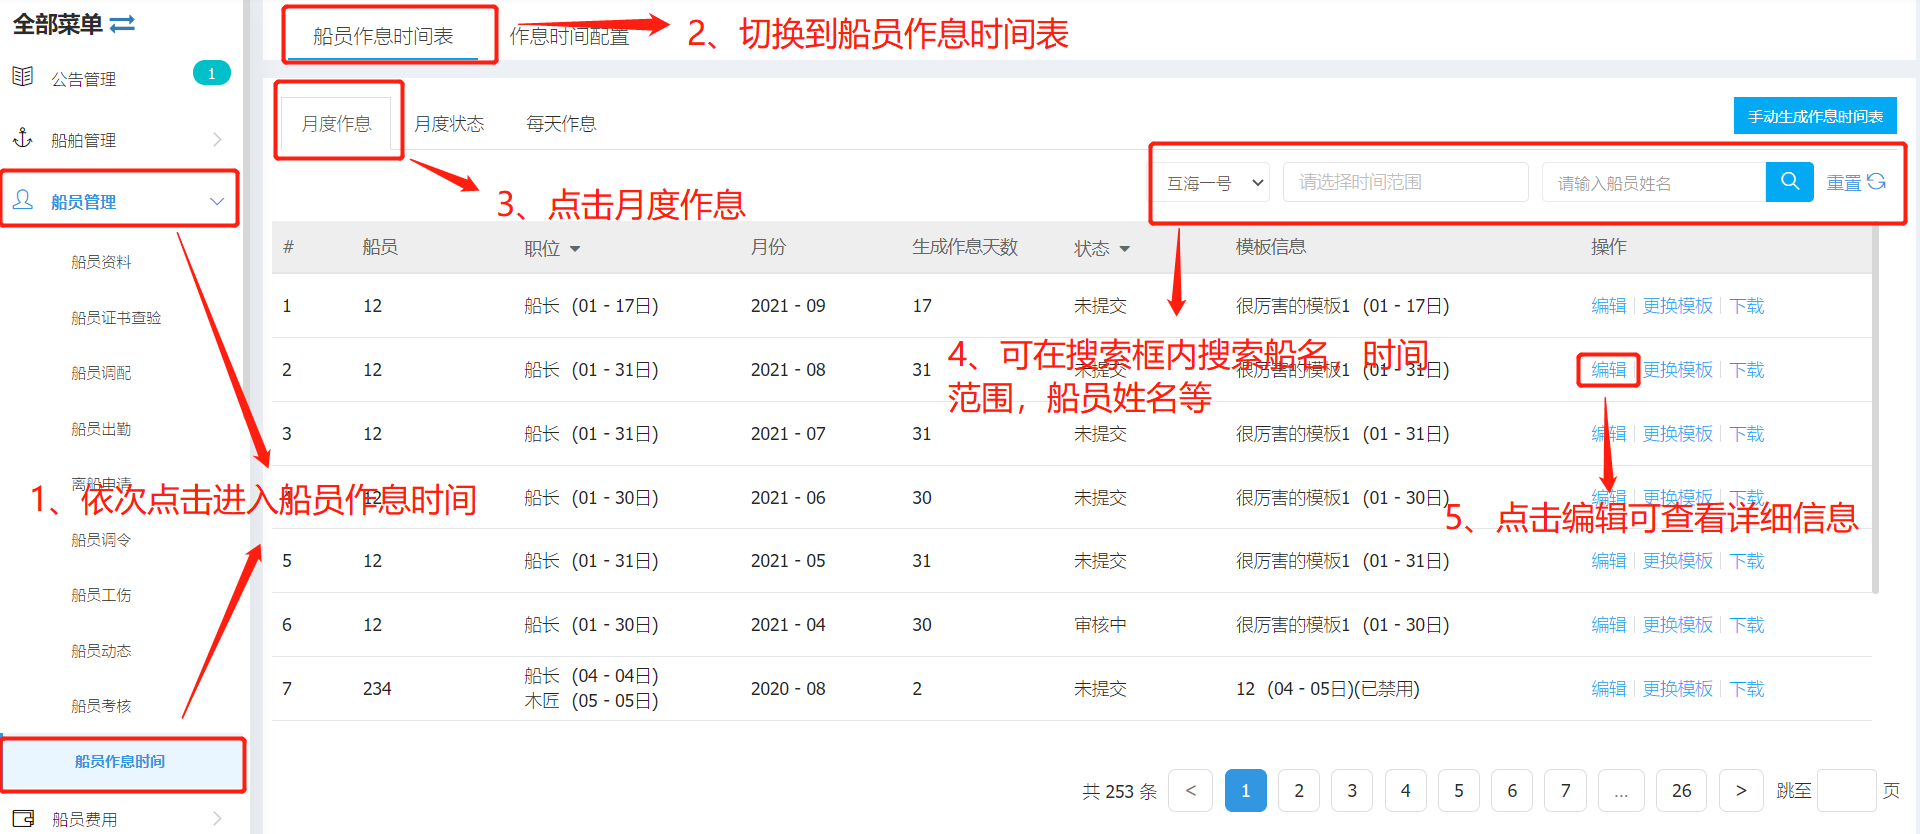Screen dimensions: 1920x834
Task: Open 船员工伤 in the sidebar
Action: pos(101,595)
